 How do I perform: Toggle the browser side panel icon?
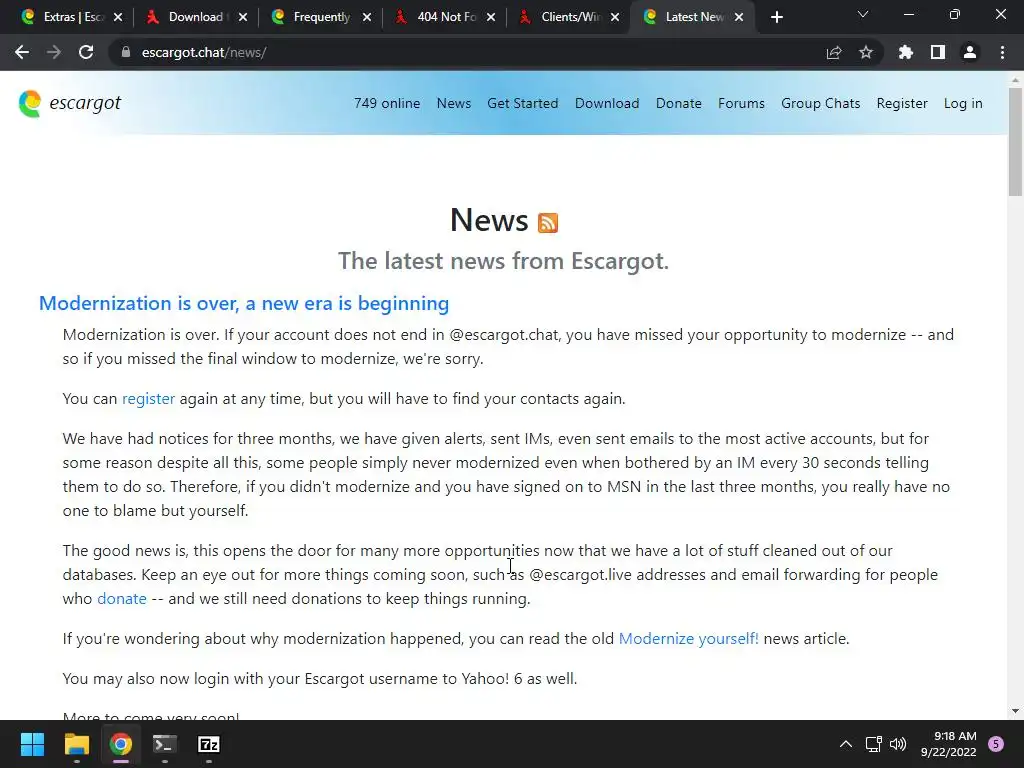coord(938,52)
